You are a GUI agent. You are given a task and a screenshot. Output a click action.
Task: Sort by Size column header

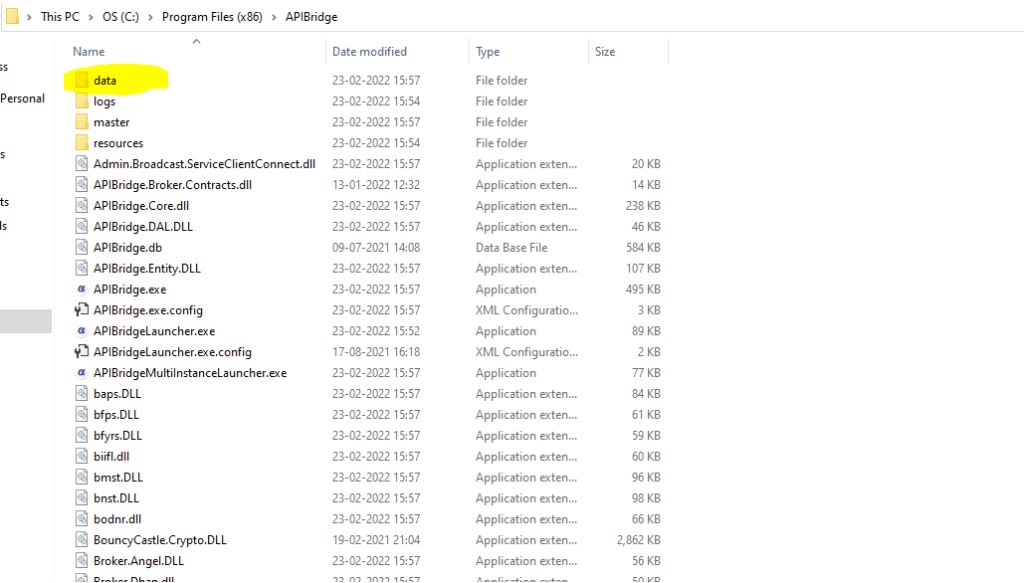pos(605,52)
